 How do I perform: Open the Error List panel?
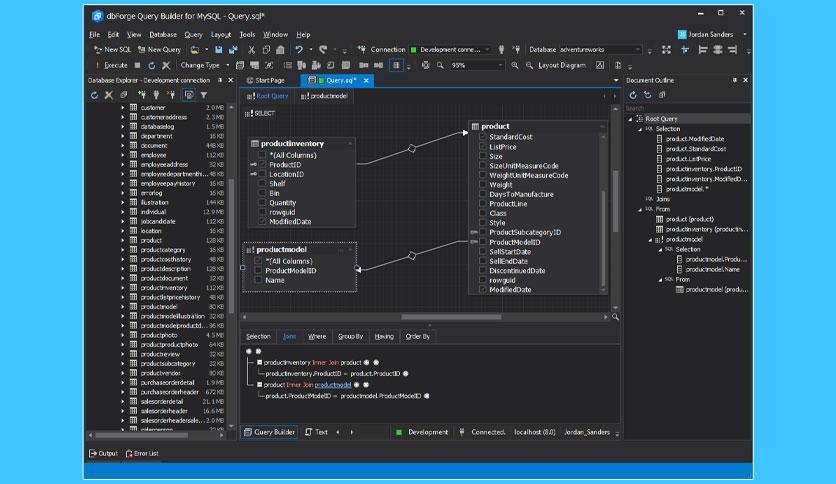(x=142, y=454)
